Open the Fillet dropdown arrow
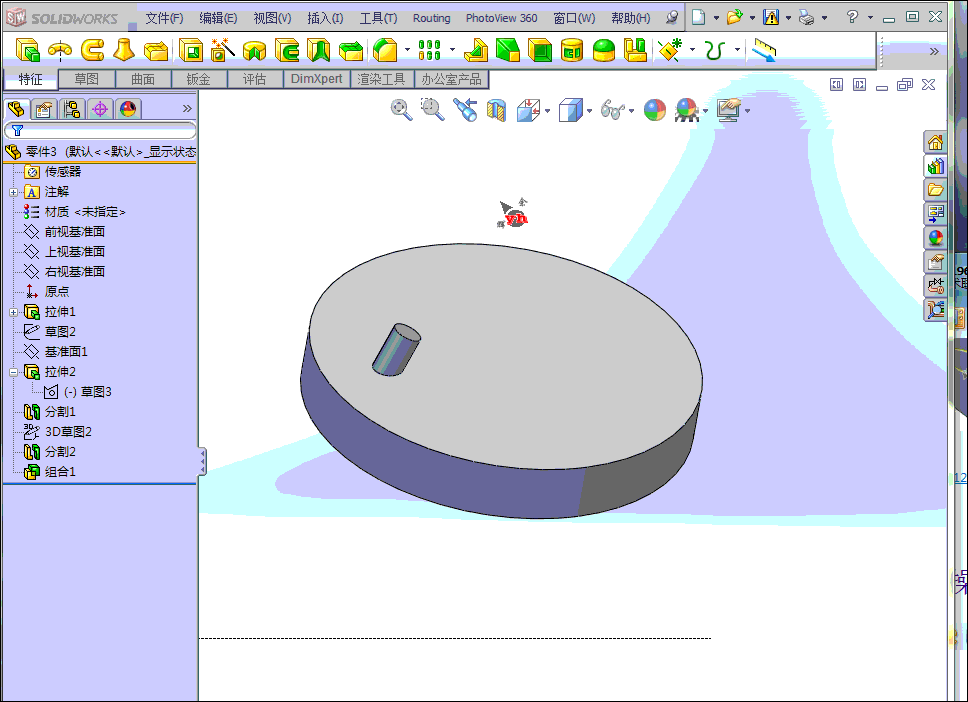The image size is (968, 702). [407, 50]
